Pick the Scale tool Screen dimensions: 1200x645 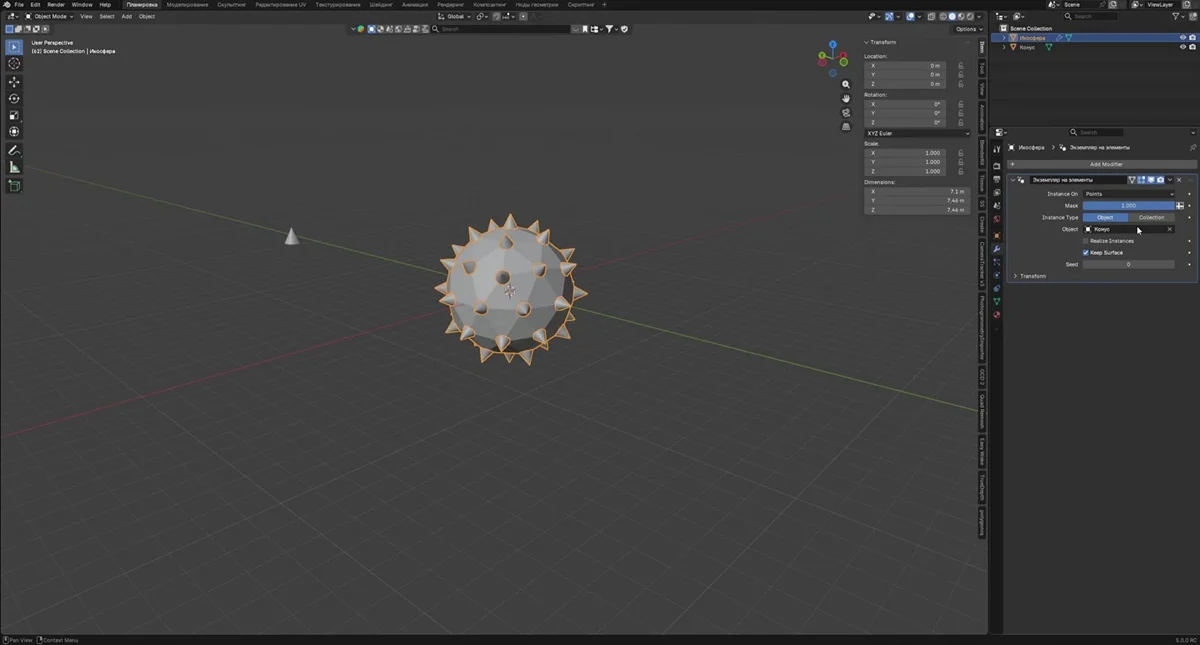tap(14, 116)
